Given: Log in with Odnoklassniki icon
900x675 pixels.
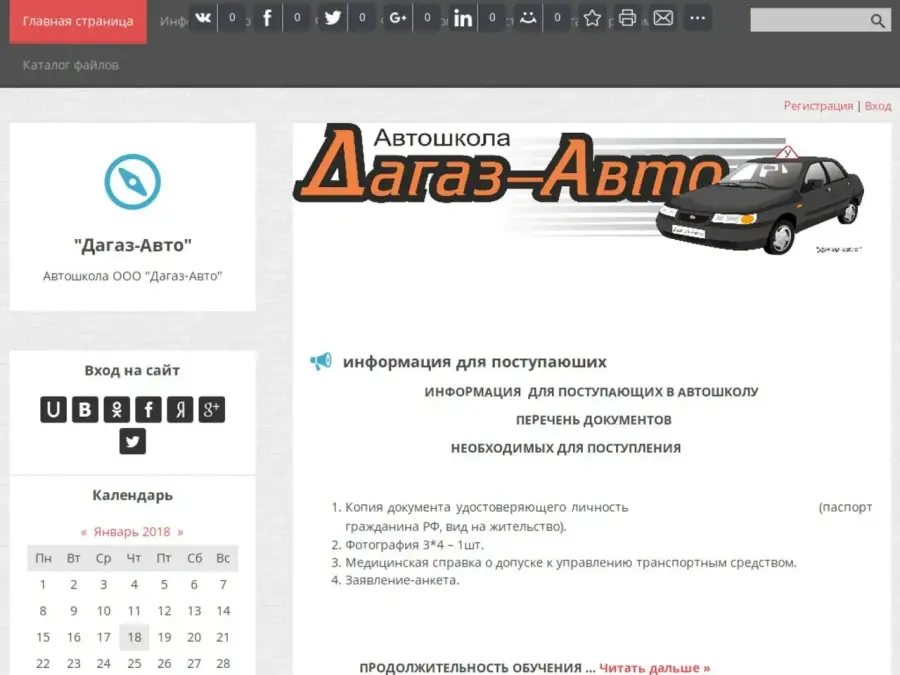Looking at the screenshot, I should point(117,409).
